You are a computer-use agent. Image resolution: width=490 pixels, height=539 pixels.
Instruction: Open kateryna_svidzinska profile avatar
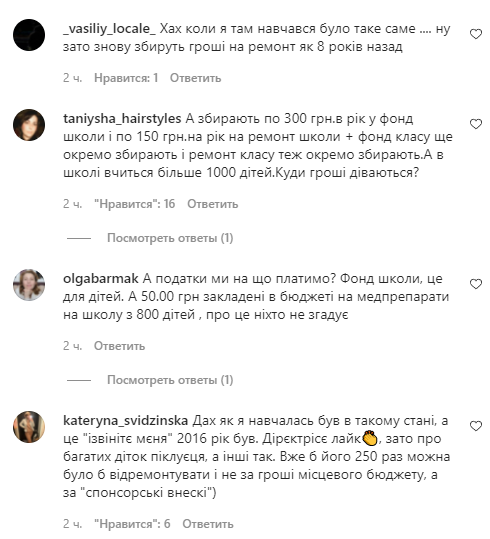pos(29,427)
